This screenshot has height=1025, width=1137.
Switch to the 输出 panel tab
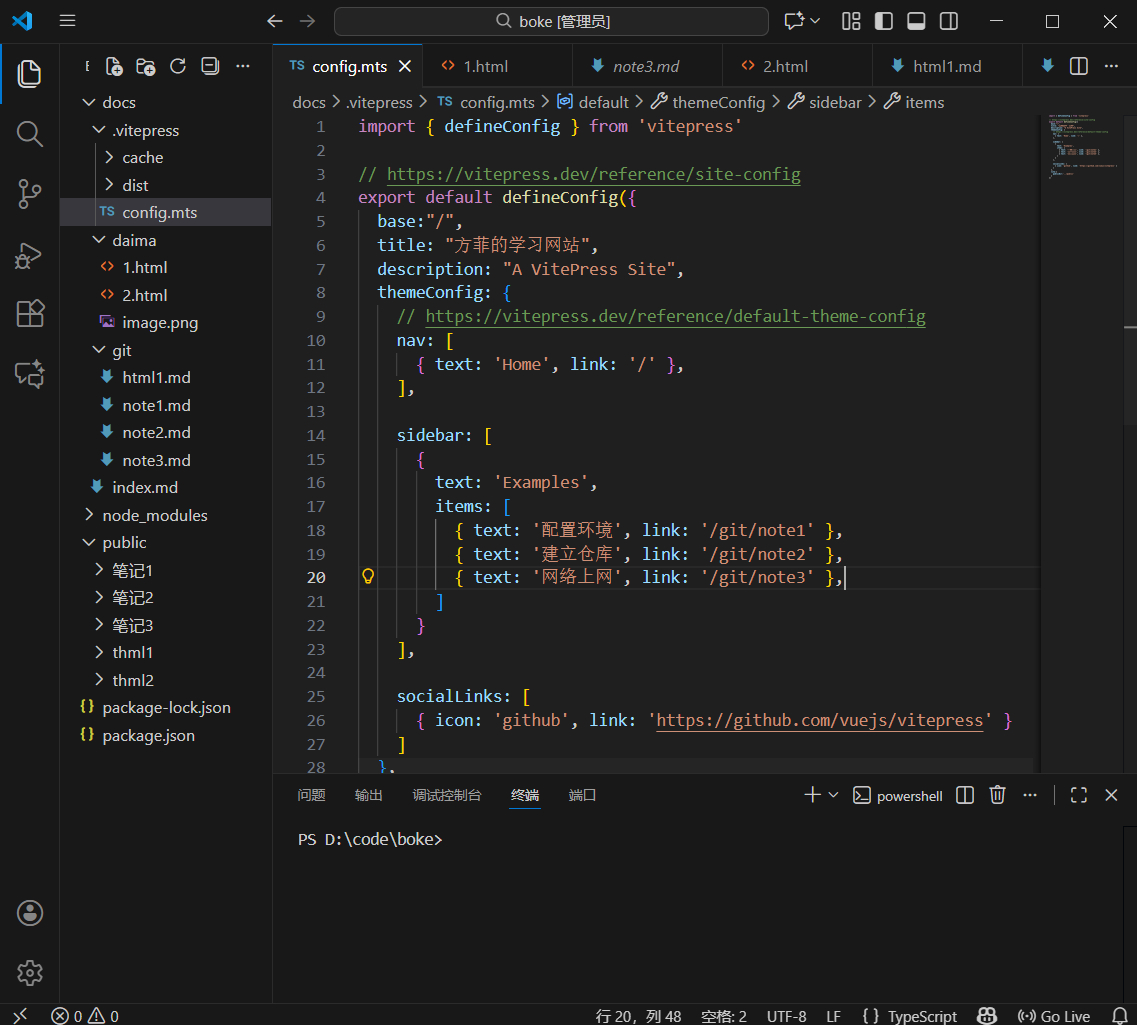click(x=368, y=795)
